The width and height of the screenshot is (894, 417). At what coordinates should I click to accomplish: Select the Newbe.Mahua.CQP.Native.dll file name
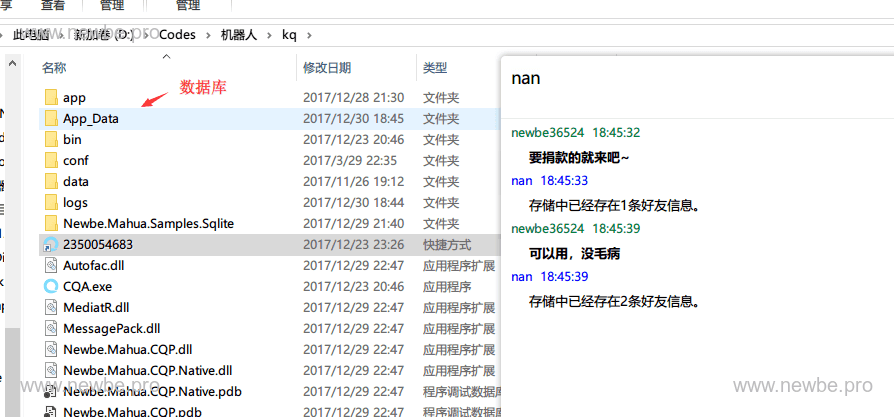(148, 371)
